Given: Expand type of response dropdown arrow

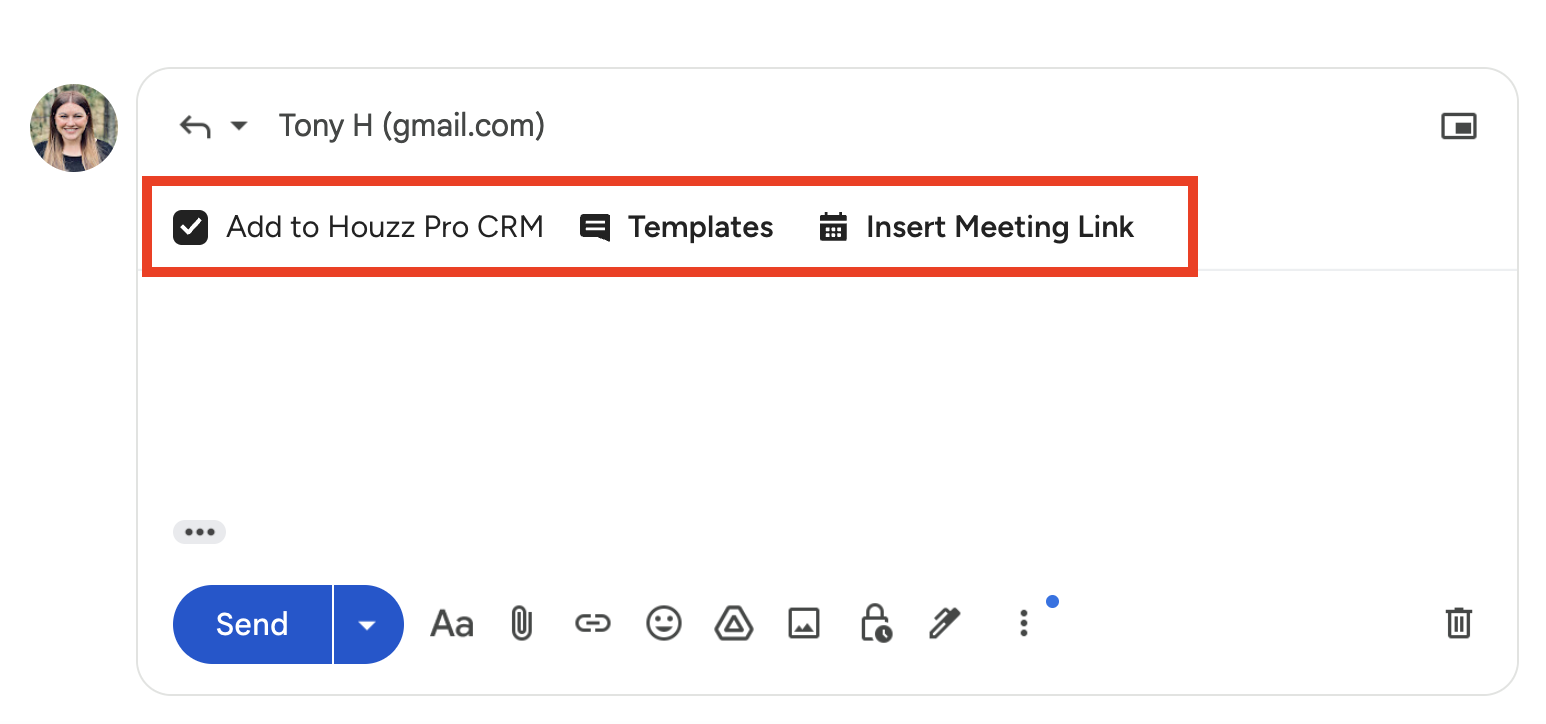Looking at the screenshot, I should tap(239, 126).
